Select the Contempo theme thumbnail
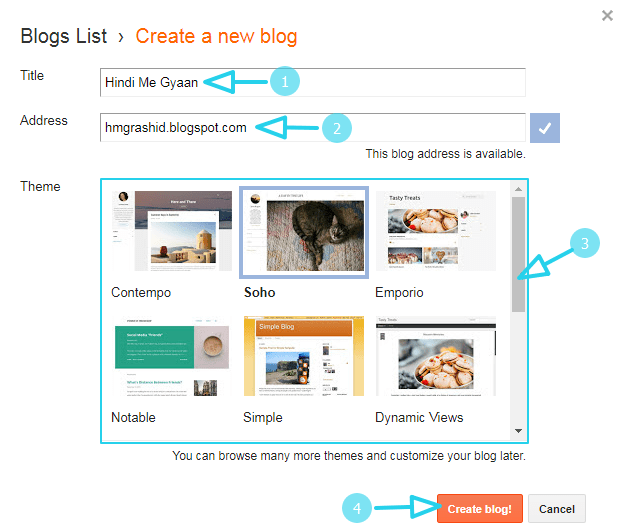 click(172, 231)
